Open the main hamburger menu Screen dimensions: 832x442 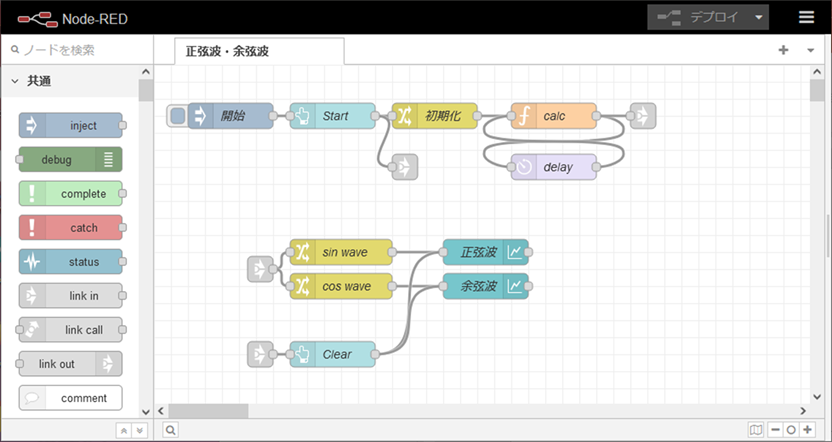point(806,17)
